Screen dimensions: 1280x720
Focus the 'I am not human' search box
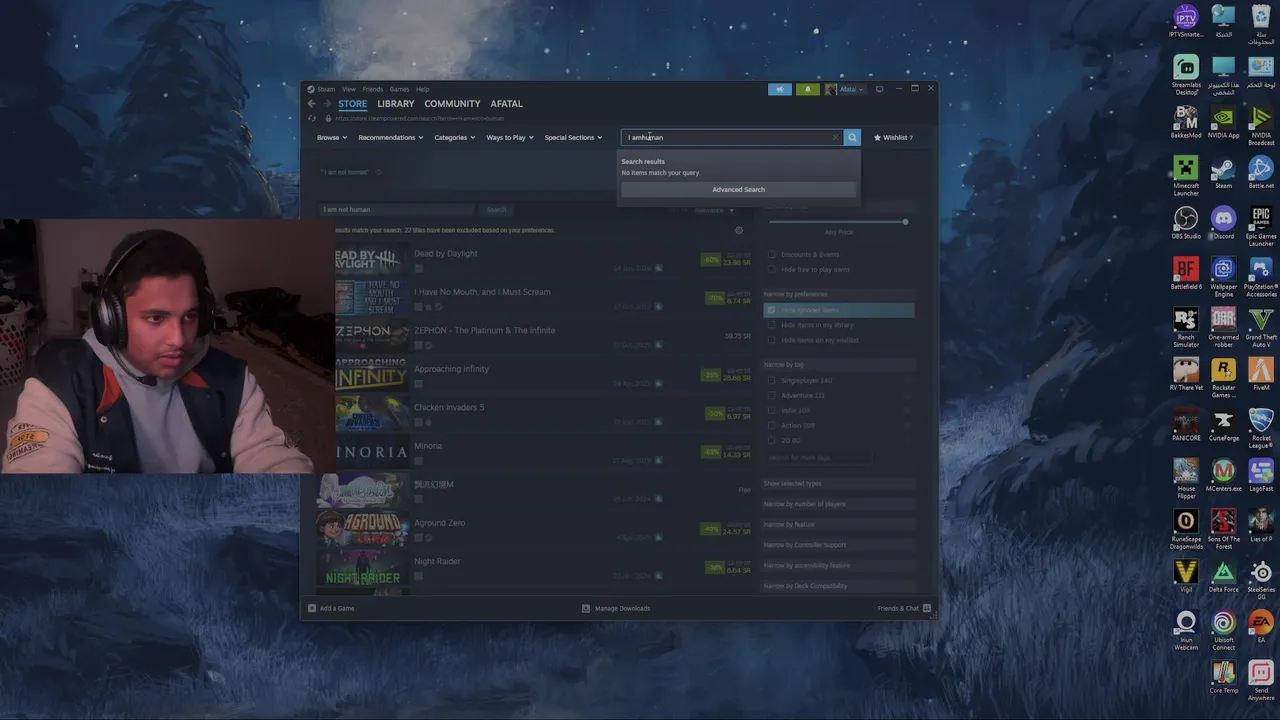(x=398, y=209)
